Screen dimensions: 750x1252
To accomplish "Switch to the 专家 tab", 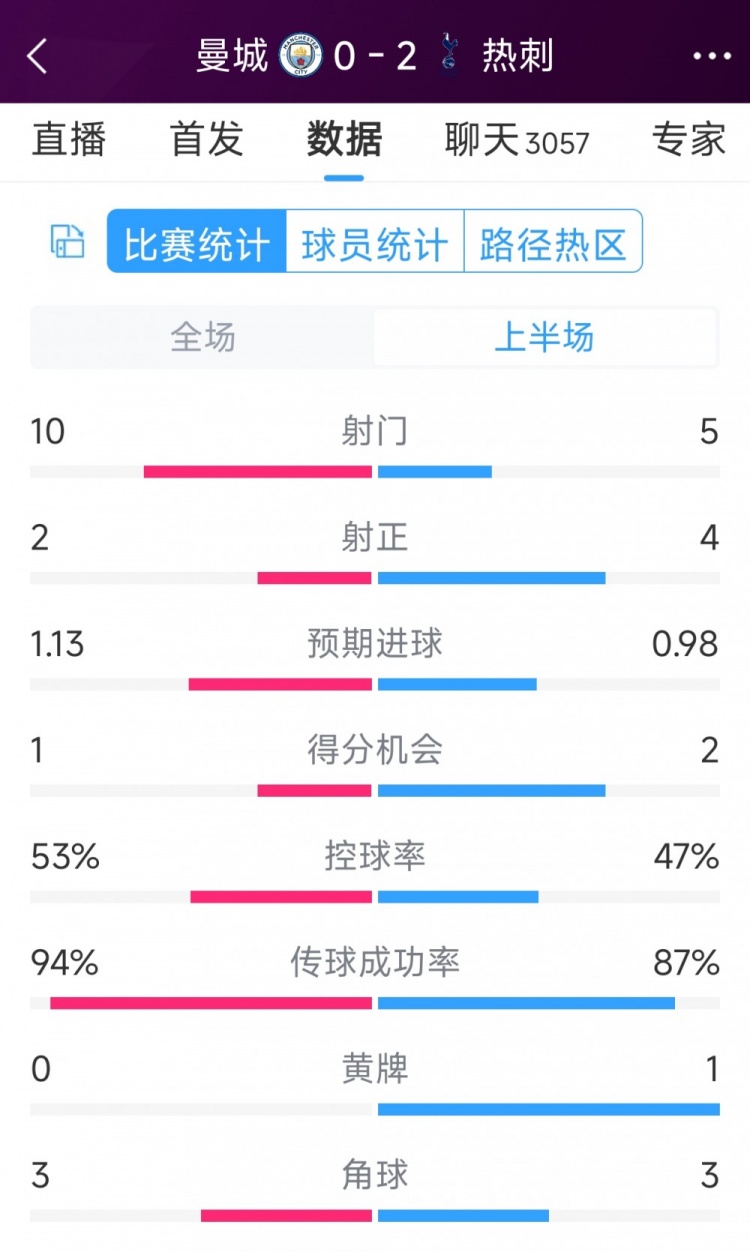I will [686, 142].
